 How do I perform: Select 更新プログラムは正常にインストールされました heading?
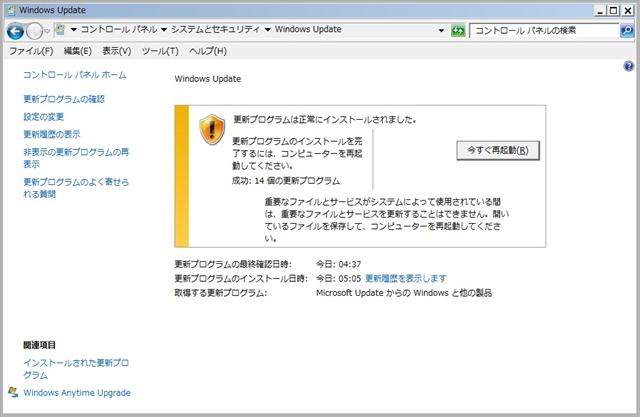point(324,120)
